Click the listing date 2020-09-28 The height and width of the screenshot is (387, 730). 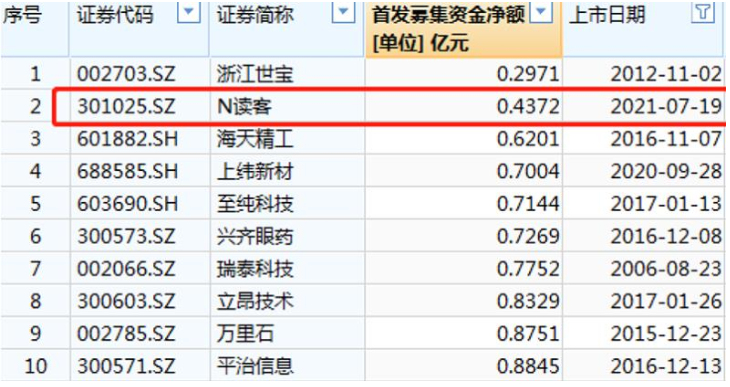point(666,171)
